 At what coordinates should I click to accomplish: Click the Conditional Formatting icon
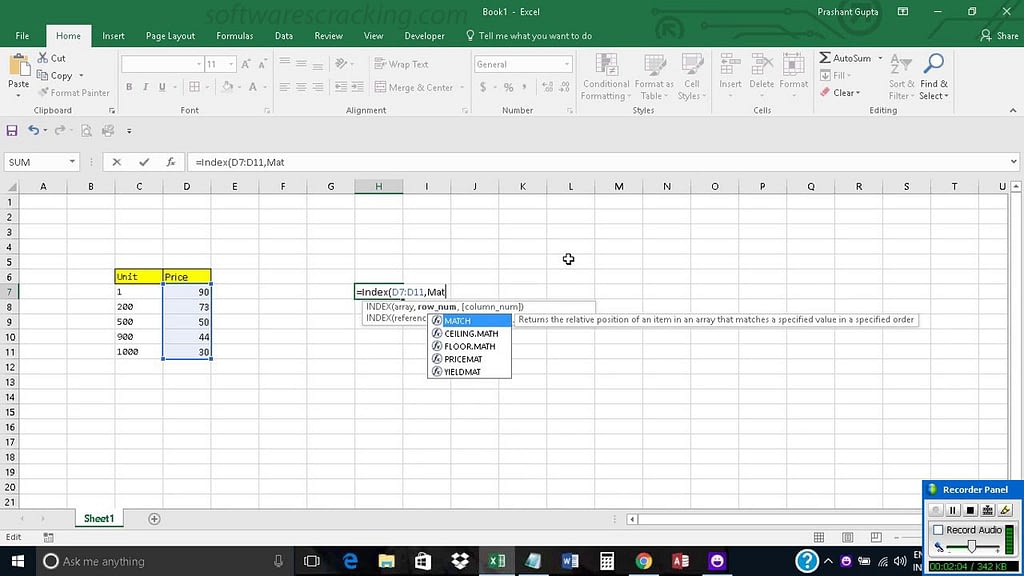[x=607, y=65]
